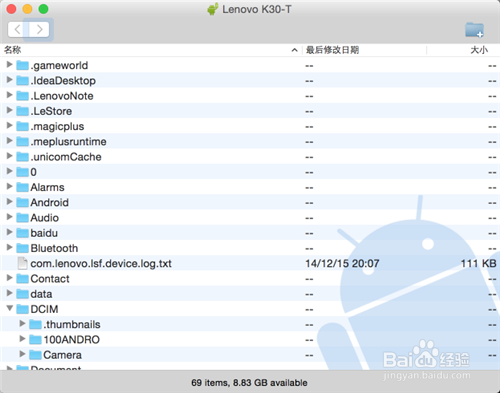Image resolution: width=500 pixels, height=393 pixels.
Task: Expand the Camera subfolder
Action: pyautogui.click(x=22, y=354)
